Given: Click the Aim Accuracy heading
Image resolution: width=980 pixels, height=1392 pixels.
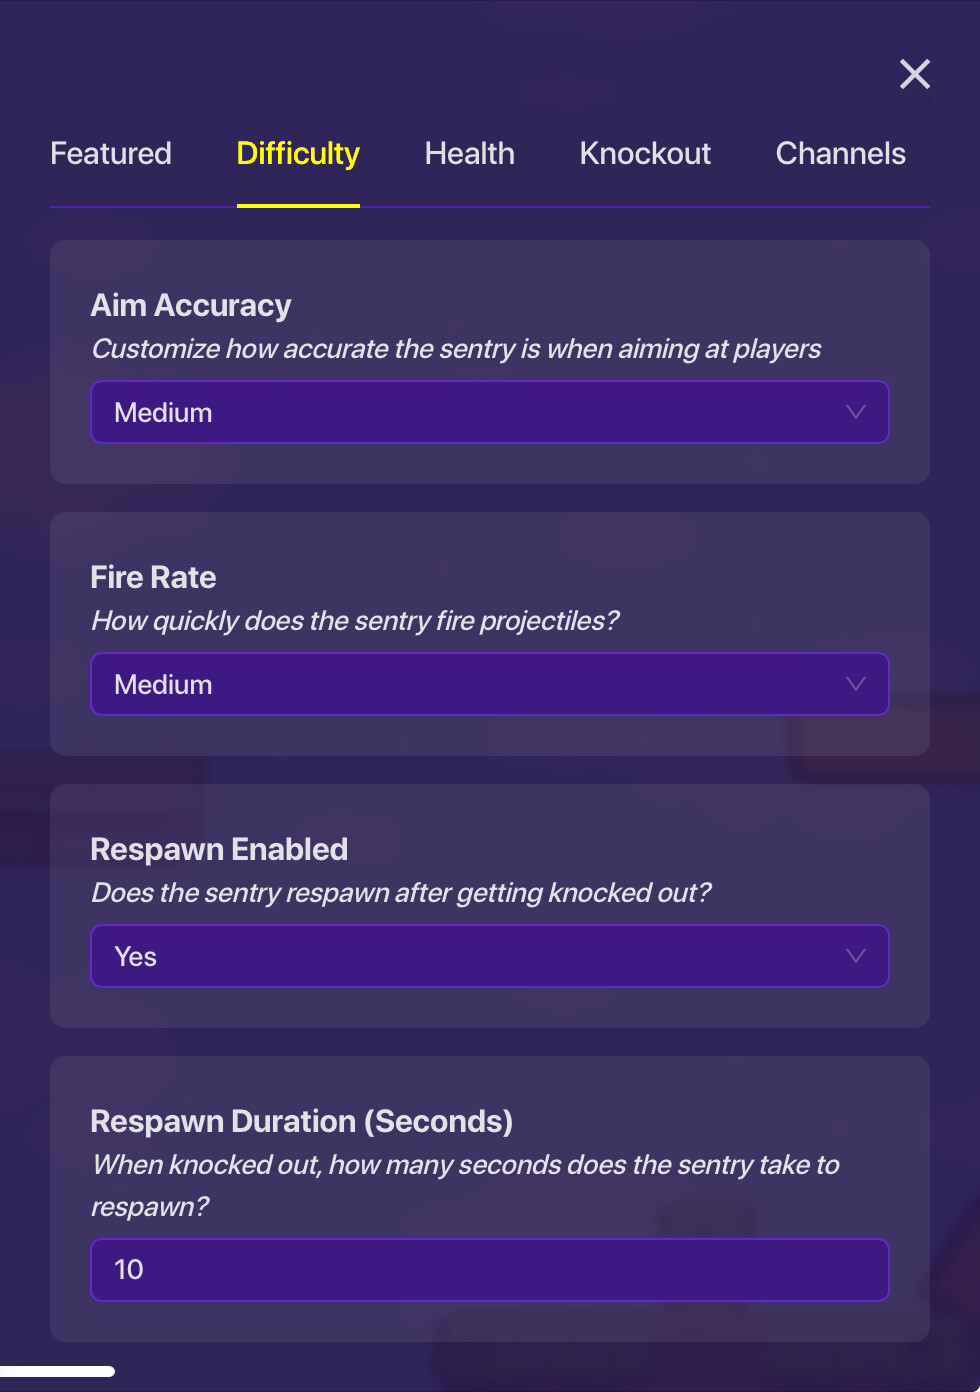Looking at the screenshot, I should point(191,305).
